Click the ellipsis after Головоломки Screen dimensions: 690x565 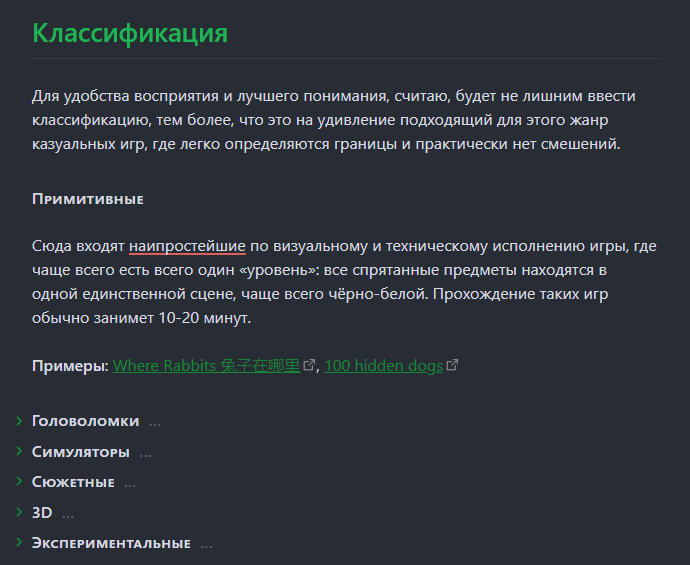[x=155, y=424]
